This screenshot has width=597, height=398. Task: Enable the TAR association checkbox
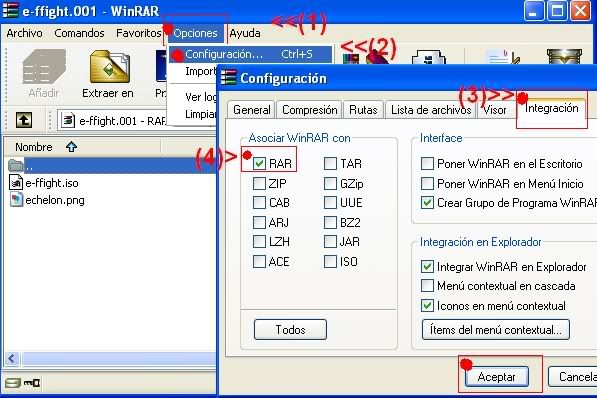click(x=330, y=164)
